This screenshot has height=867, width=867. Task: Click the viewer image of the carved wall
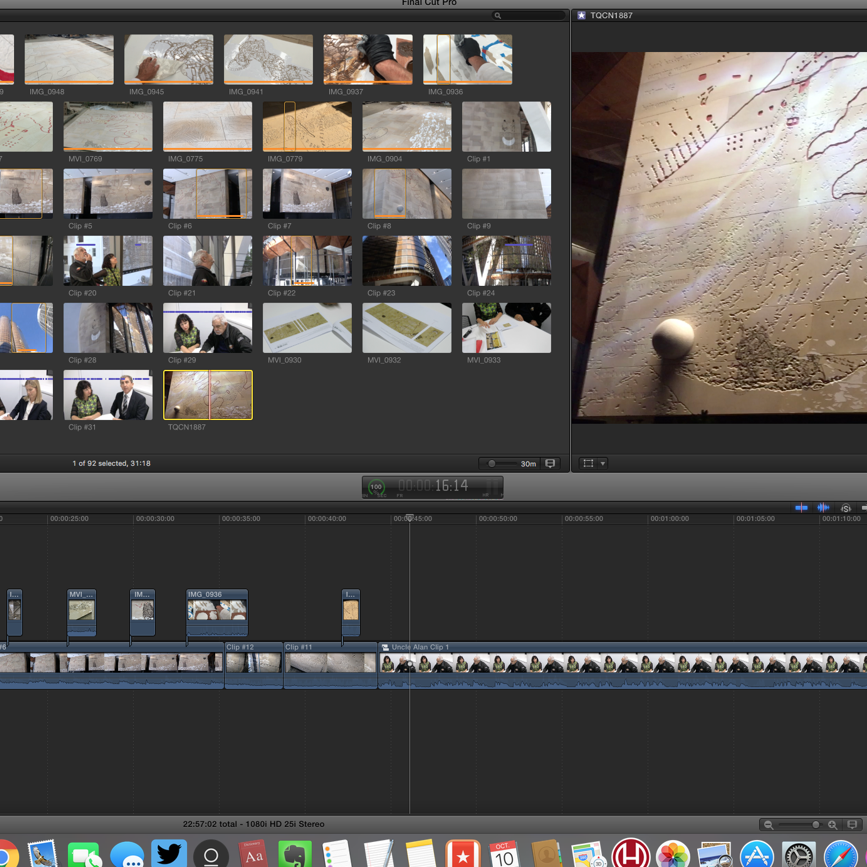point(719,238)
